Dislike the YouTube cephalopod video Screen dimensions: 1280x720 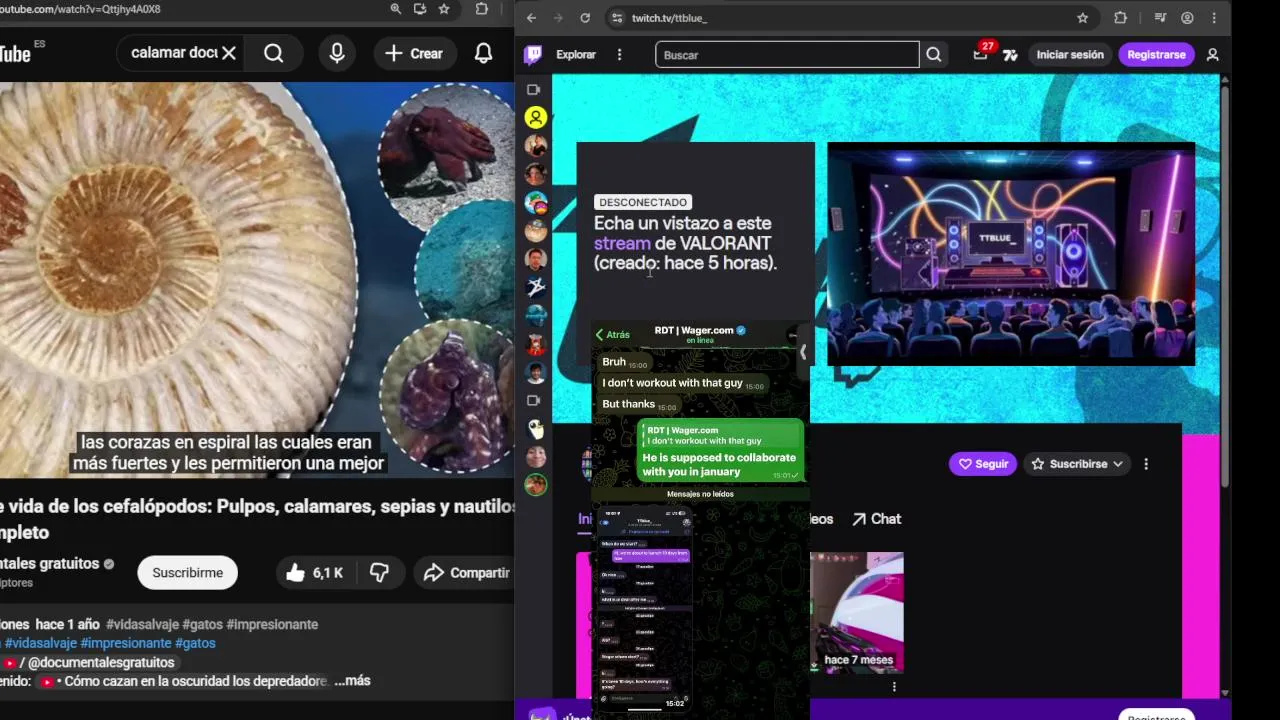click(x=380, y=573)
